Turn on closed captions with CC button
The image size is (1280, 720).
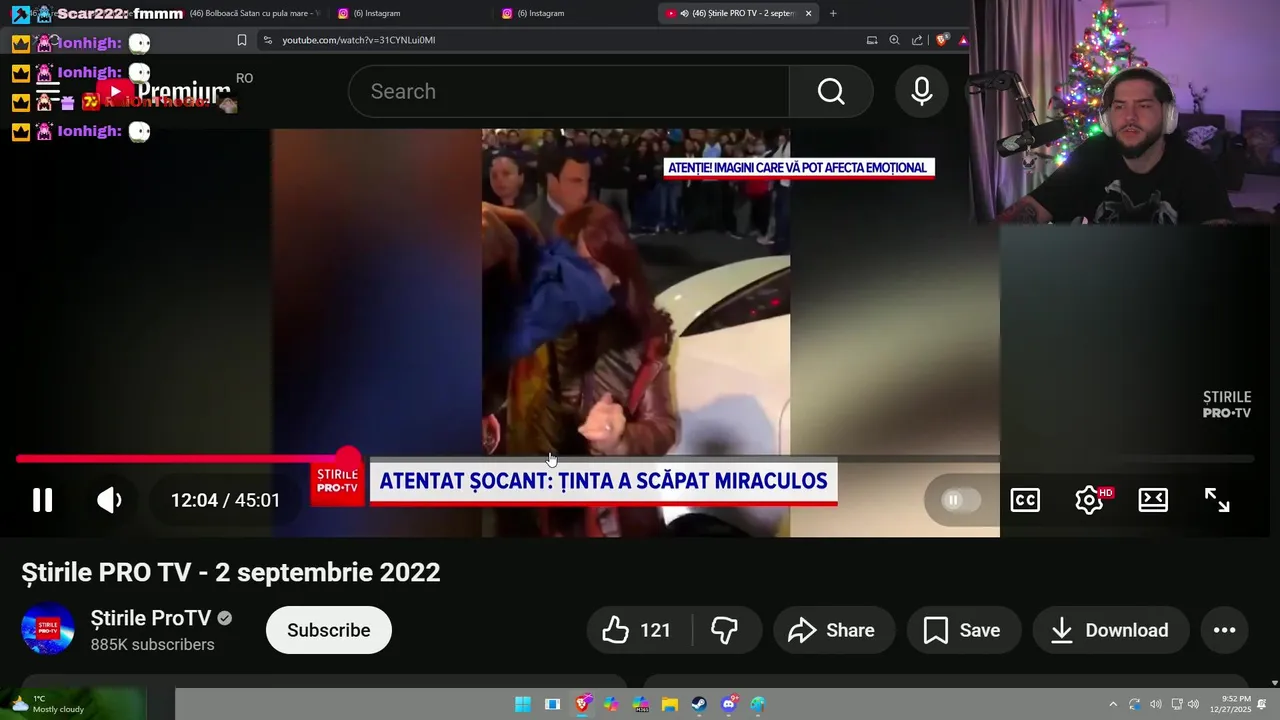click(x=1025, y=500)
